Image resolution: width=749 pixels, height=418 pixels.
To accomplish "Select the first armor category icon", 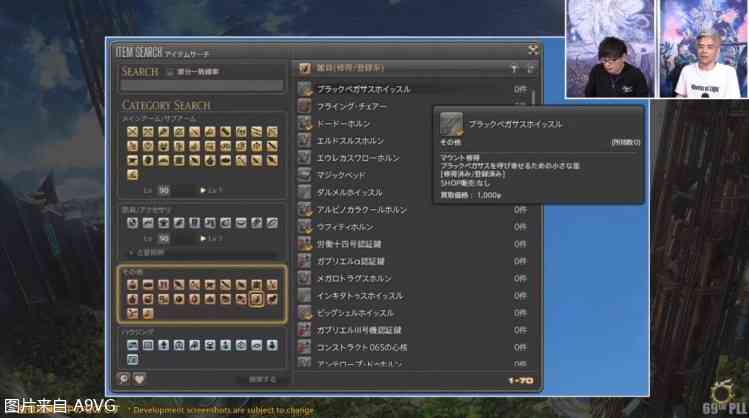I will click(x=133, y=223).
